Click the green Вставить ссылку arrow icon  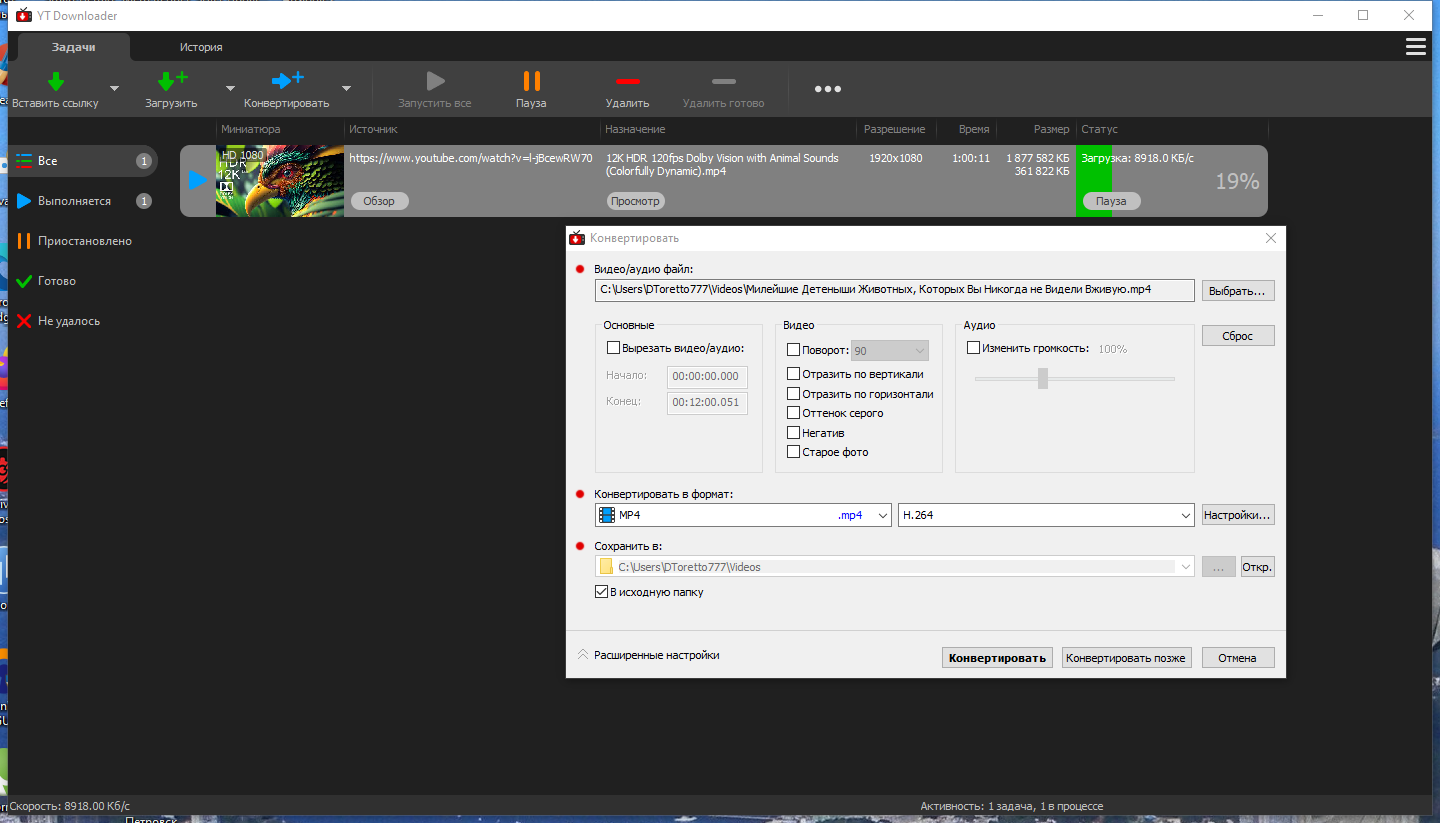56,81
